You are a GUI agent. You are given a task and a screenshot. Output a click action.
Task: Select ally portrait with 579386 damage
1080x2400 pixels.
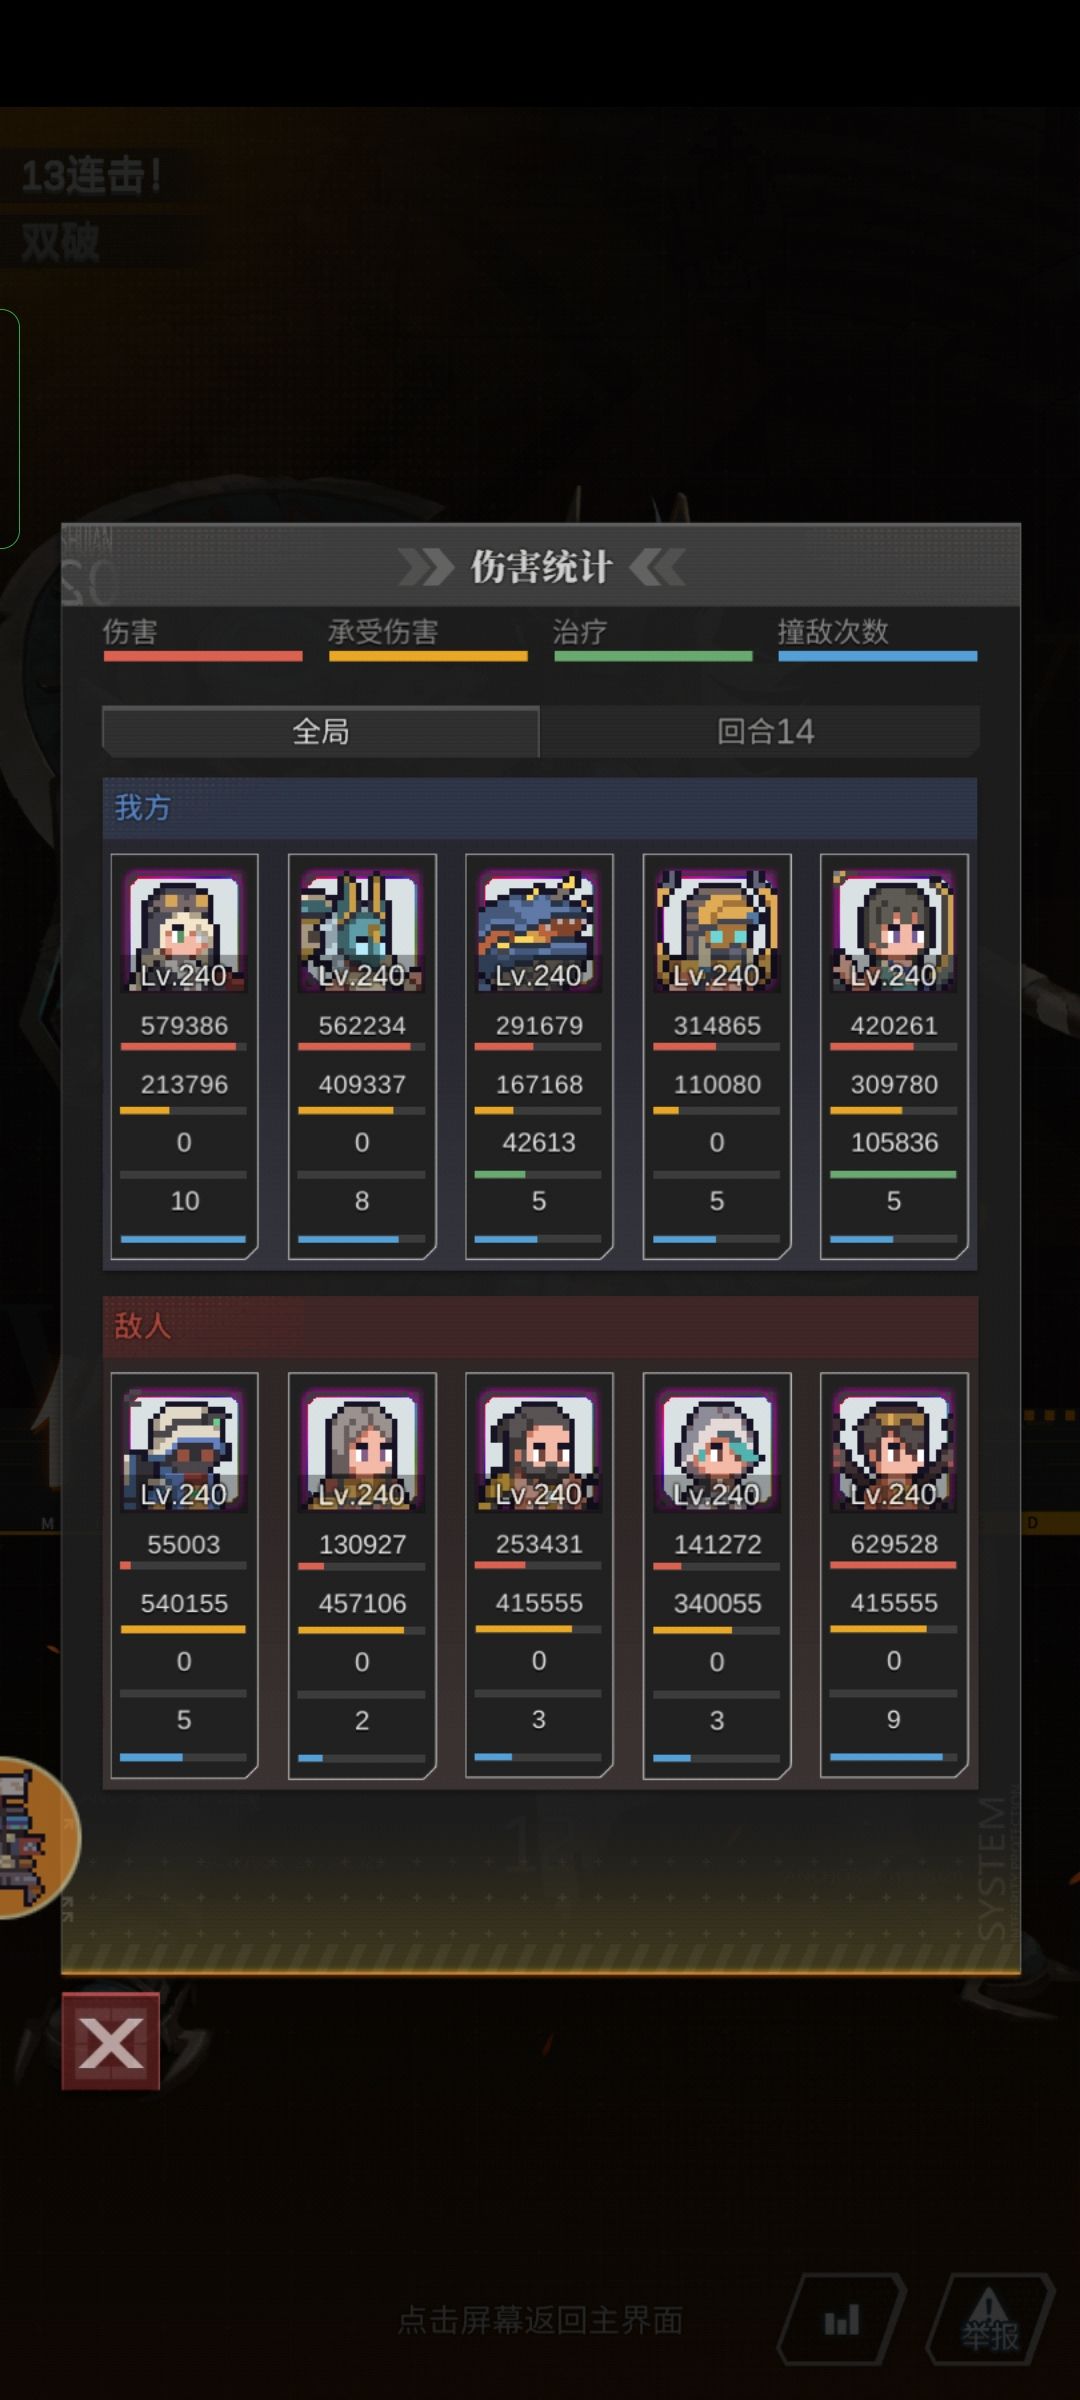point(184,930)
